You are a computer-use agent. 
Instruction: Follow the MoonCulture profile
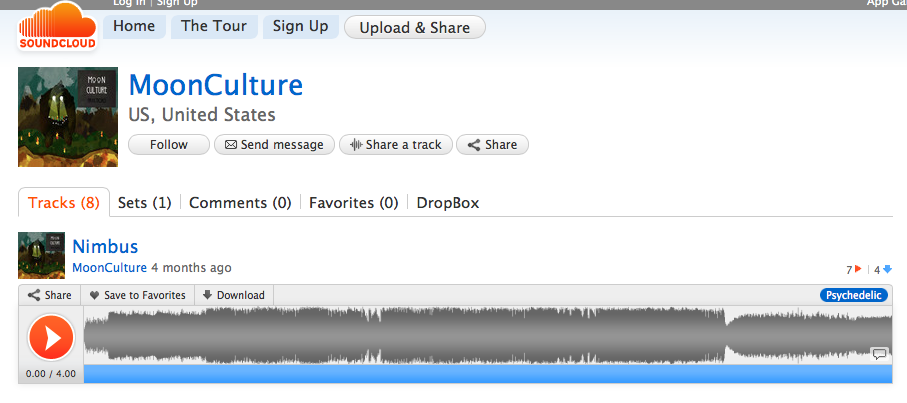pyautogui.click(x=169, y=145)
